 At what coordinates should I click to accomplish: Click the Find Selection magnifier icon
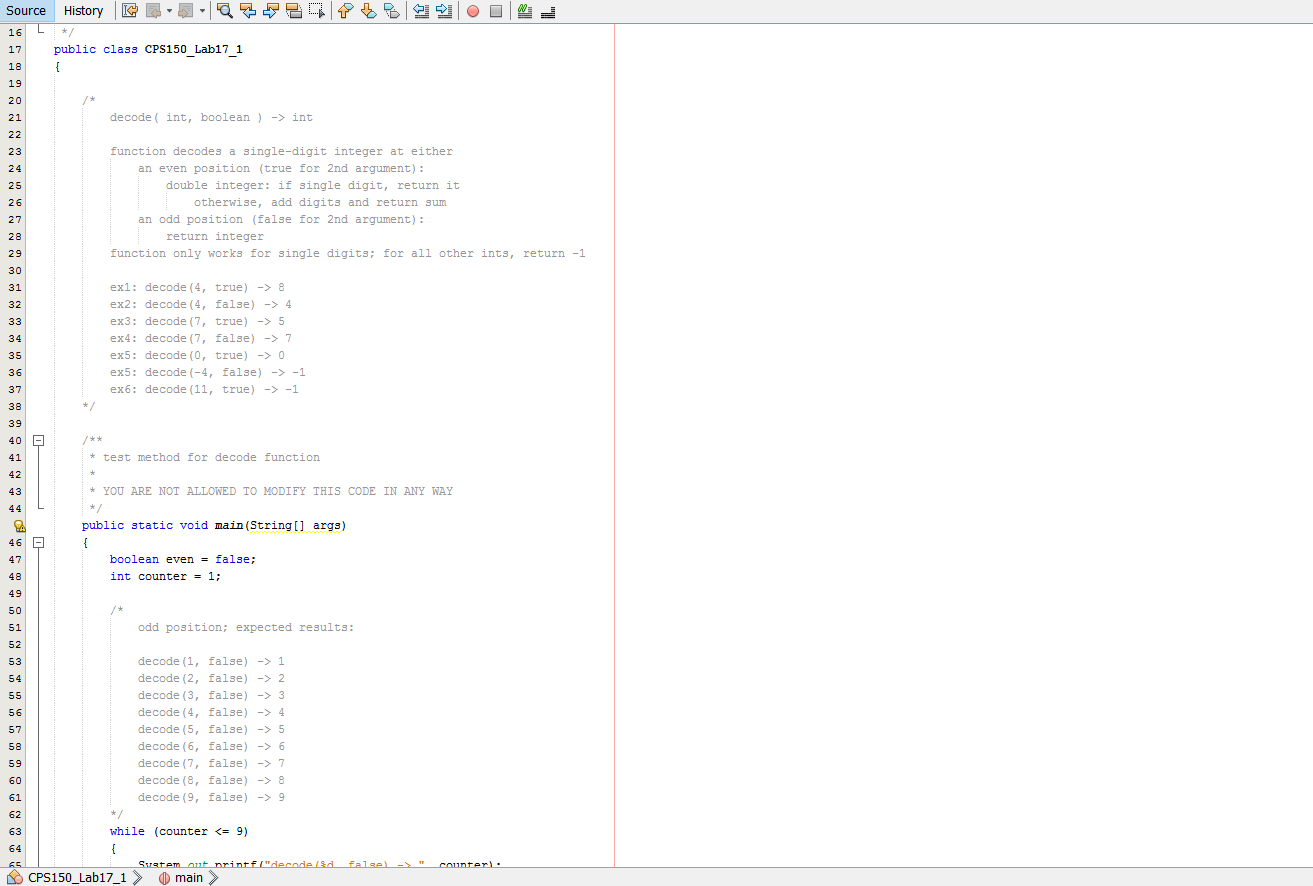[x=224, y=11]
